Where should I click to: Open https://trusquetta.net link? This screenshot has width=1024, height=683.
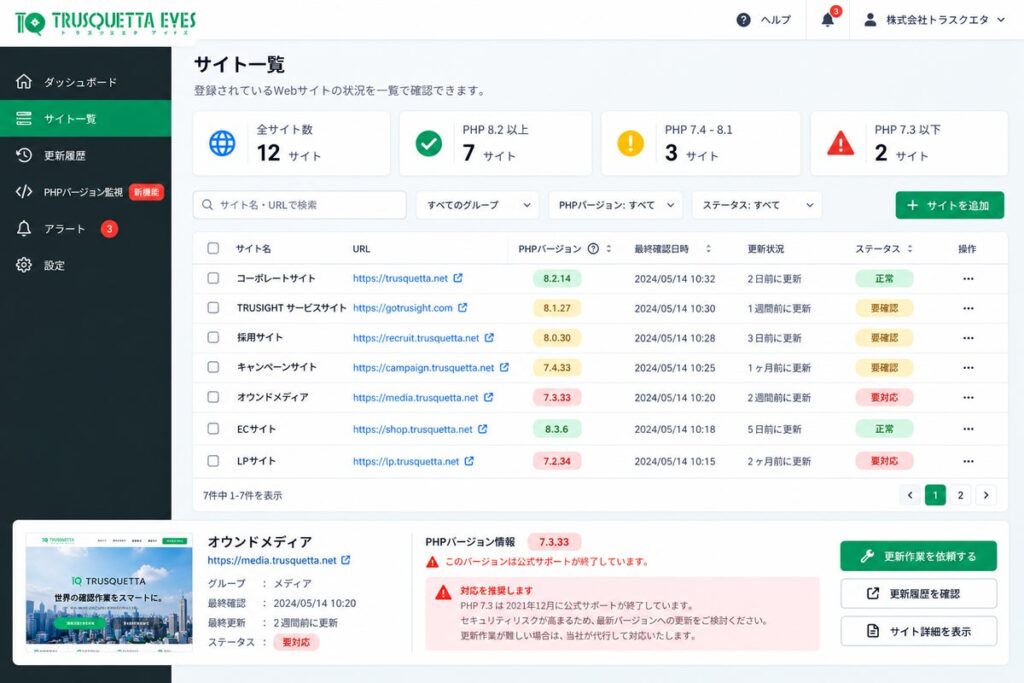point(400,278)
